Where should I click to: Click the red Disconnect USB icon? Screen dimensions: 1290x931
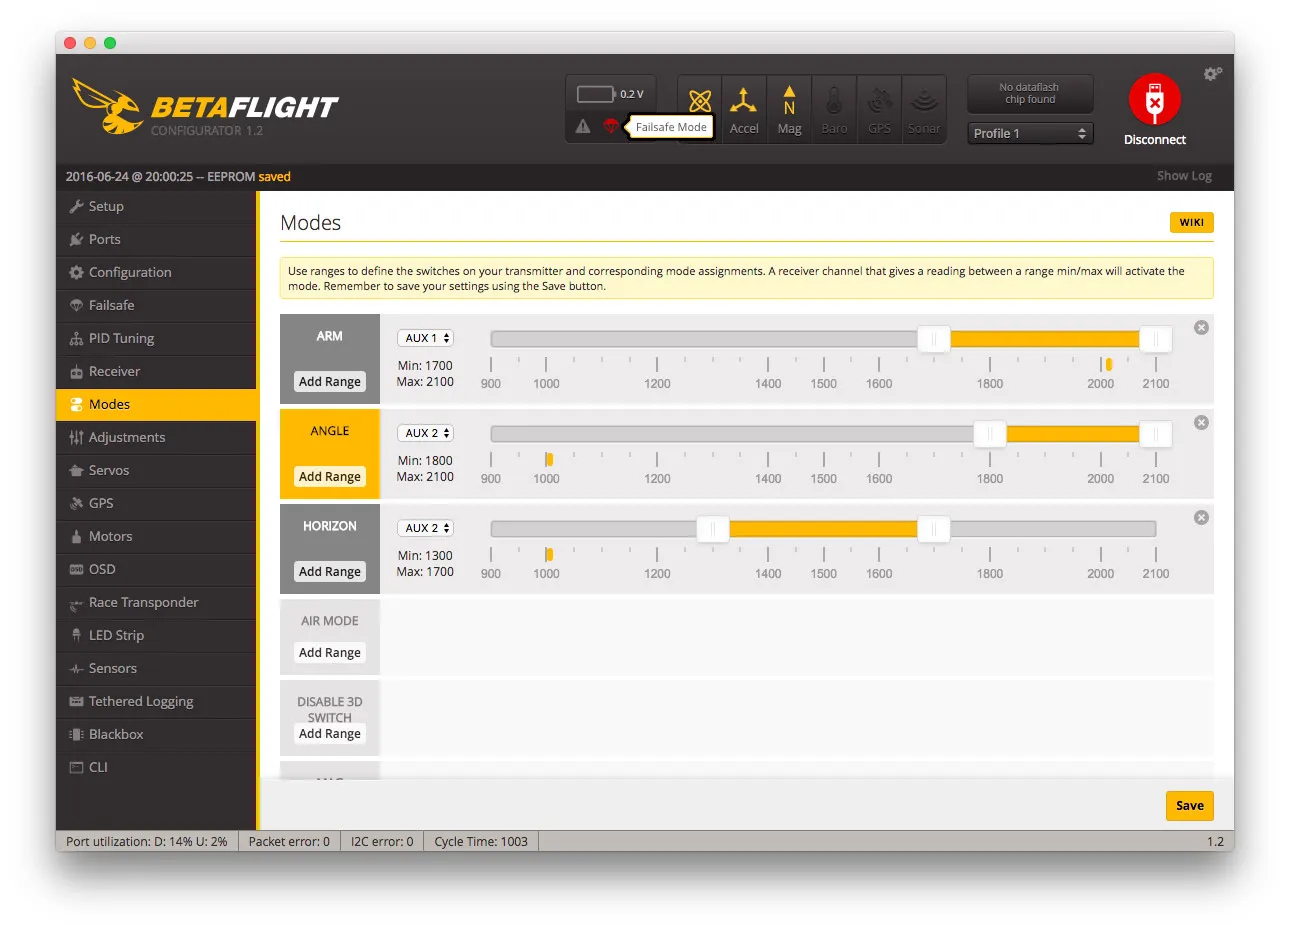click(x=1154, y=101)
